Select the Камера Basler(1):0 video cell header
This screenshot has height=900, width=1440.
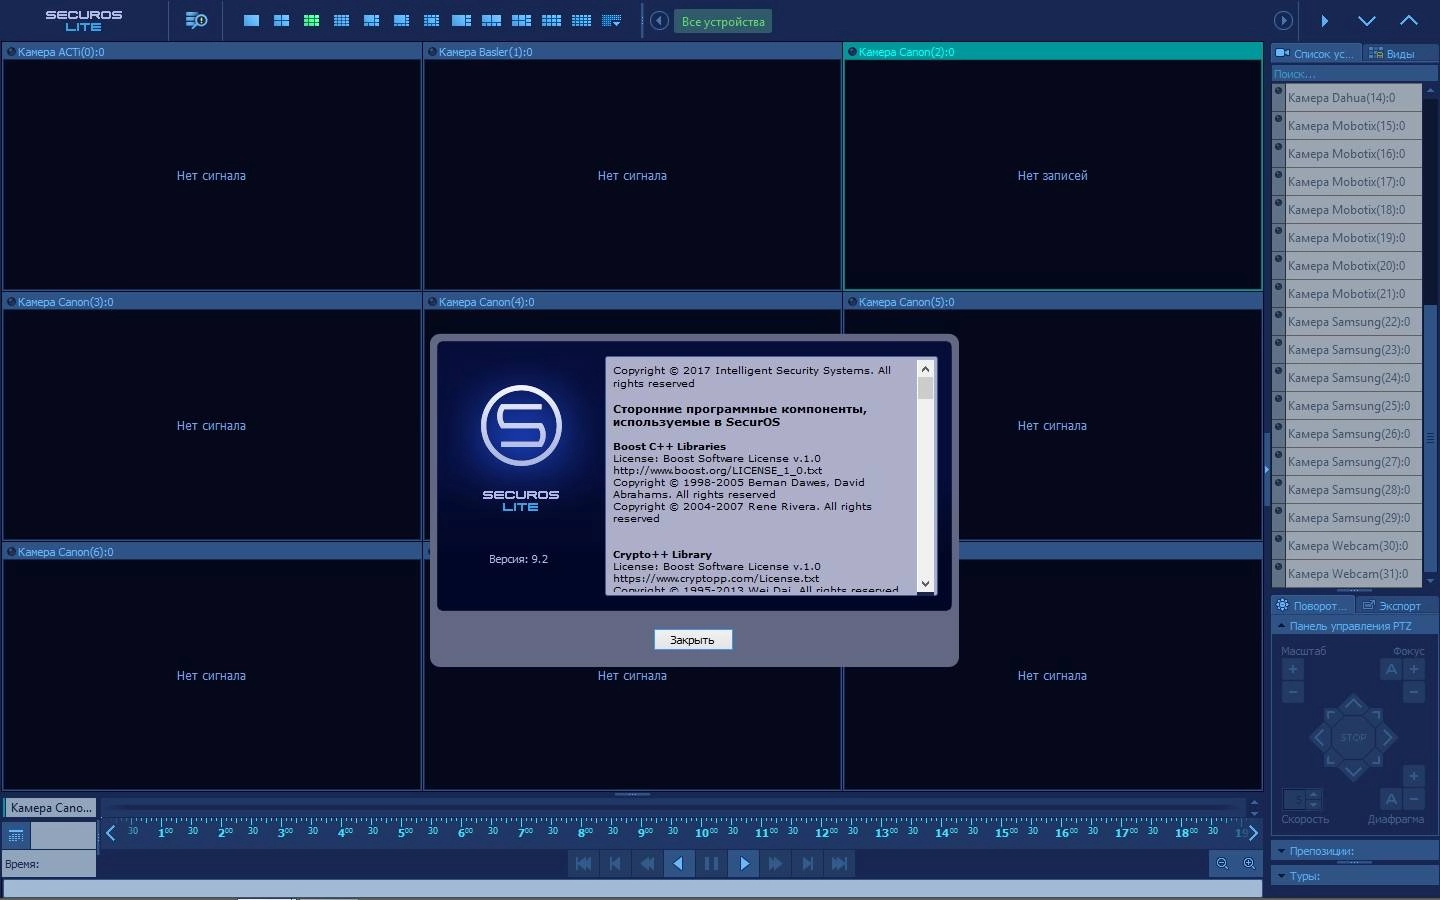[x=632, y=51]
